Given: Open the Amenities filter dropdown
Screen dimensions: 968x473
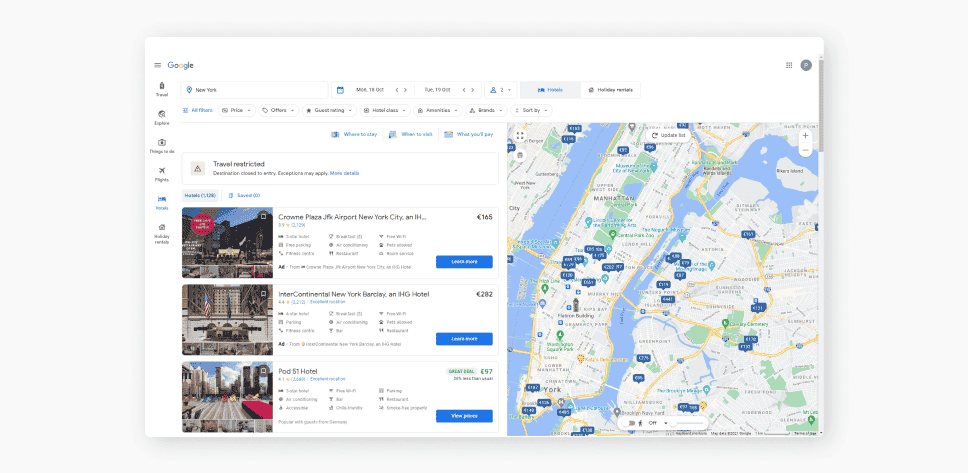Looking at the screenshot, I should 438,111.
